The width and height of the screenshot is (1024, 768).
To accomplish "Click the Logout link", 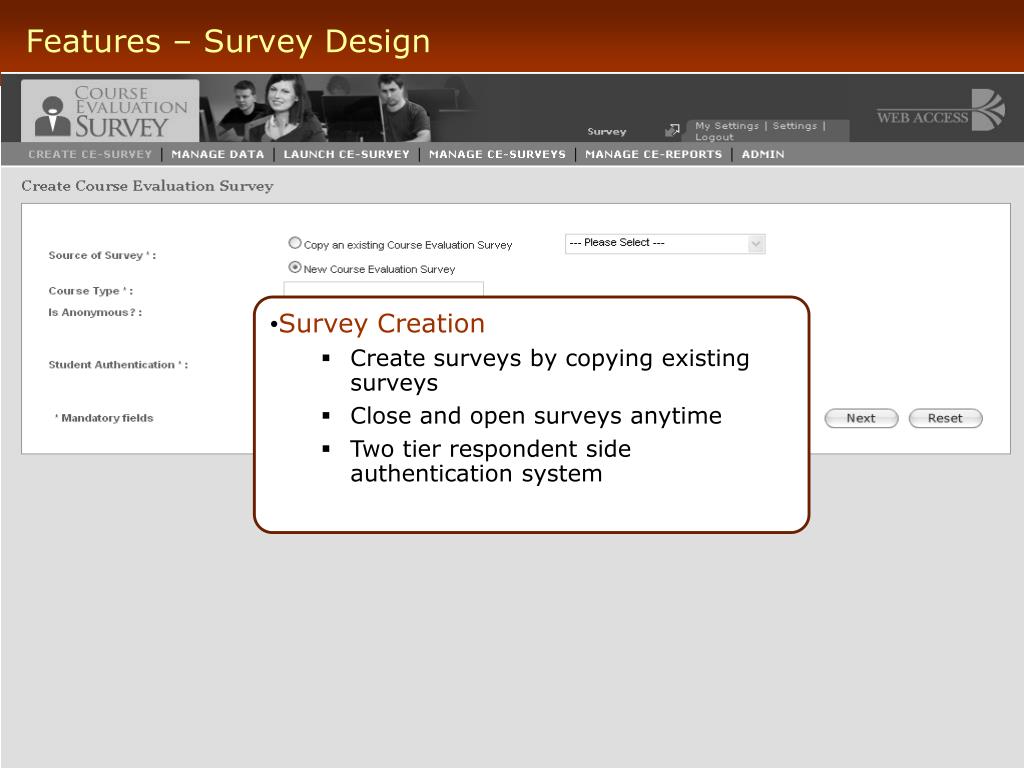I will 714,137.
